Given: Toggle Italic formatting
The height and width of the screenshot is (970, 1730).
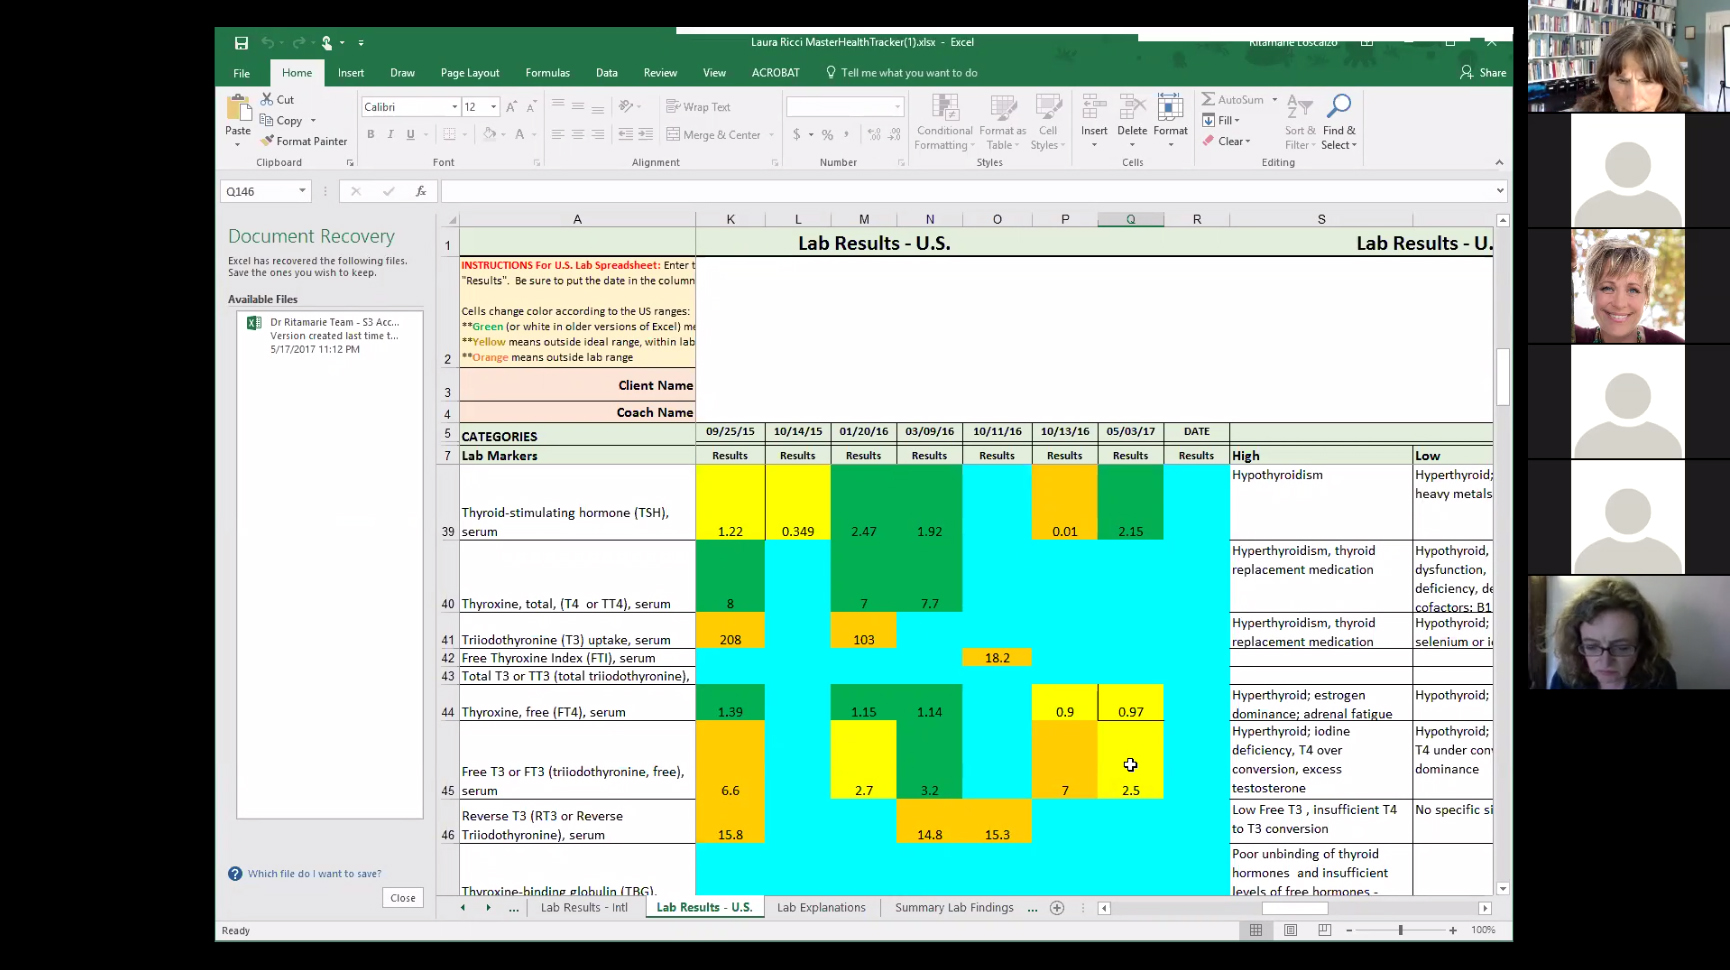Looking at the screenshot, I should (390, 134).
